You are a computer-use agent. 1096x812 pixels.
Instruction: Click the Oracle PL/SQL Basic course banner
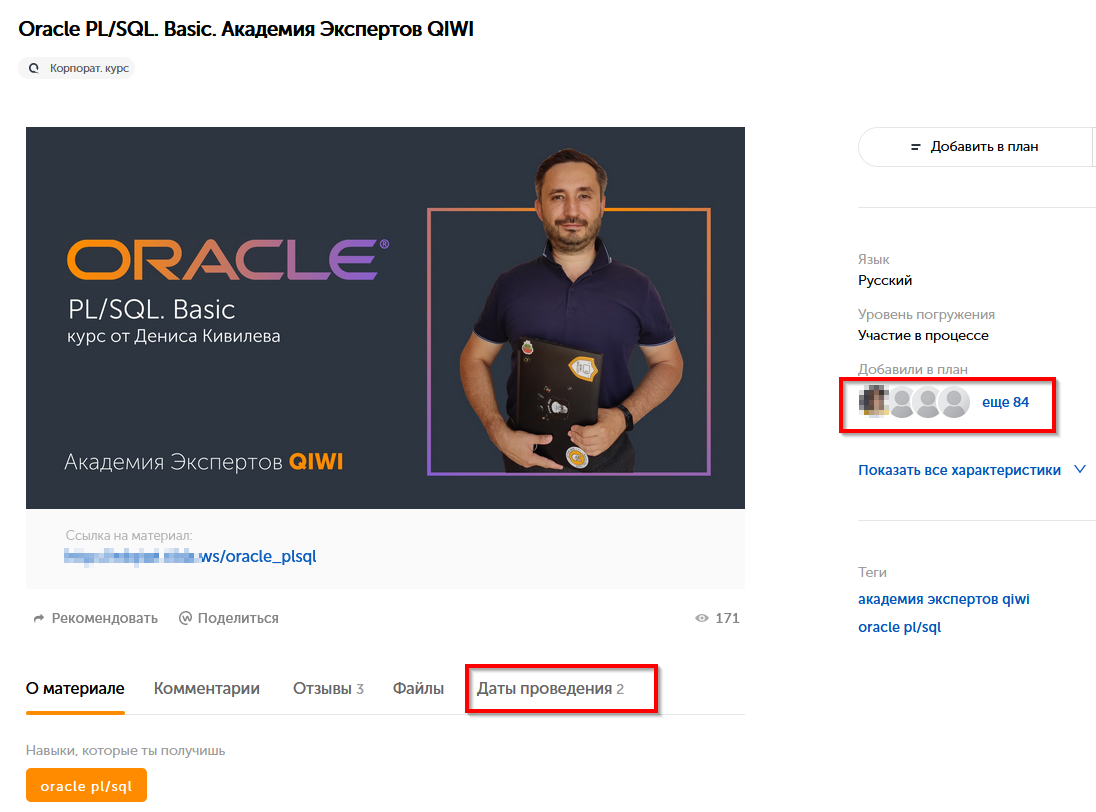coord(385,318)
